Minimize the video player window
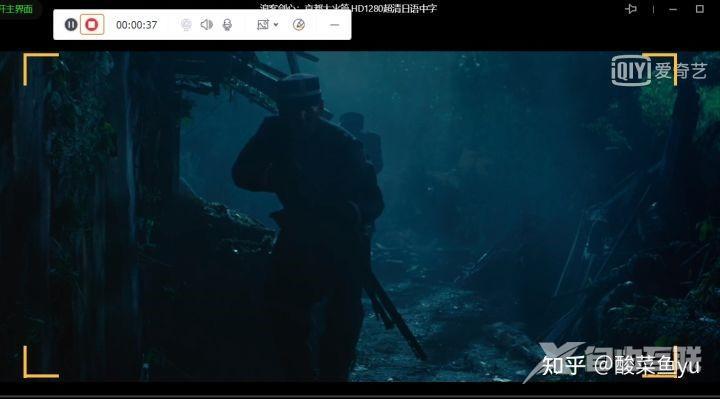 click(673, 9)
